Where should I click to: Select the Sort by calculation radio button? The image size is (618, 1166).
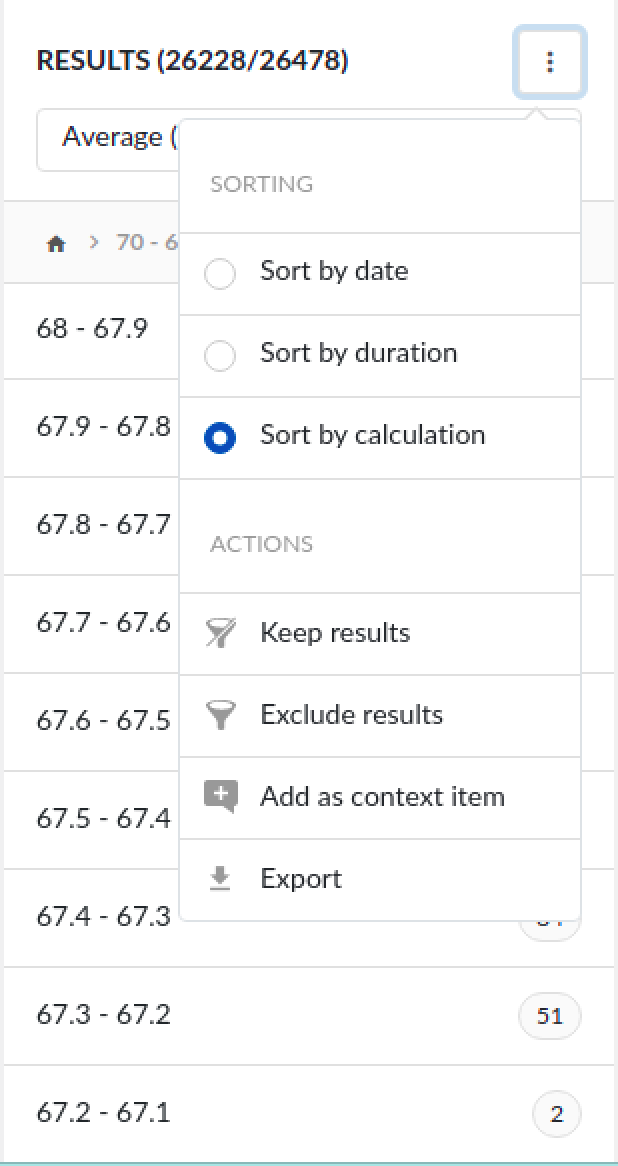coord(220,436)
